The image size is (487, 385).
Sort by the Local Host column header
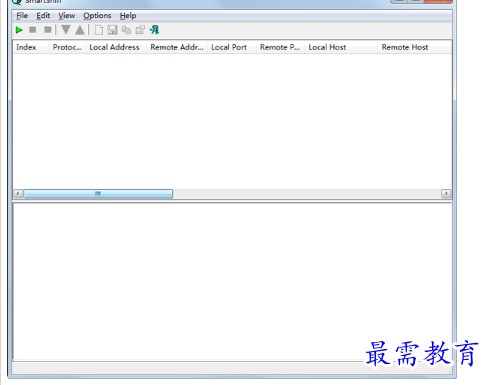[341, 47]
